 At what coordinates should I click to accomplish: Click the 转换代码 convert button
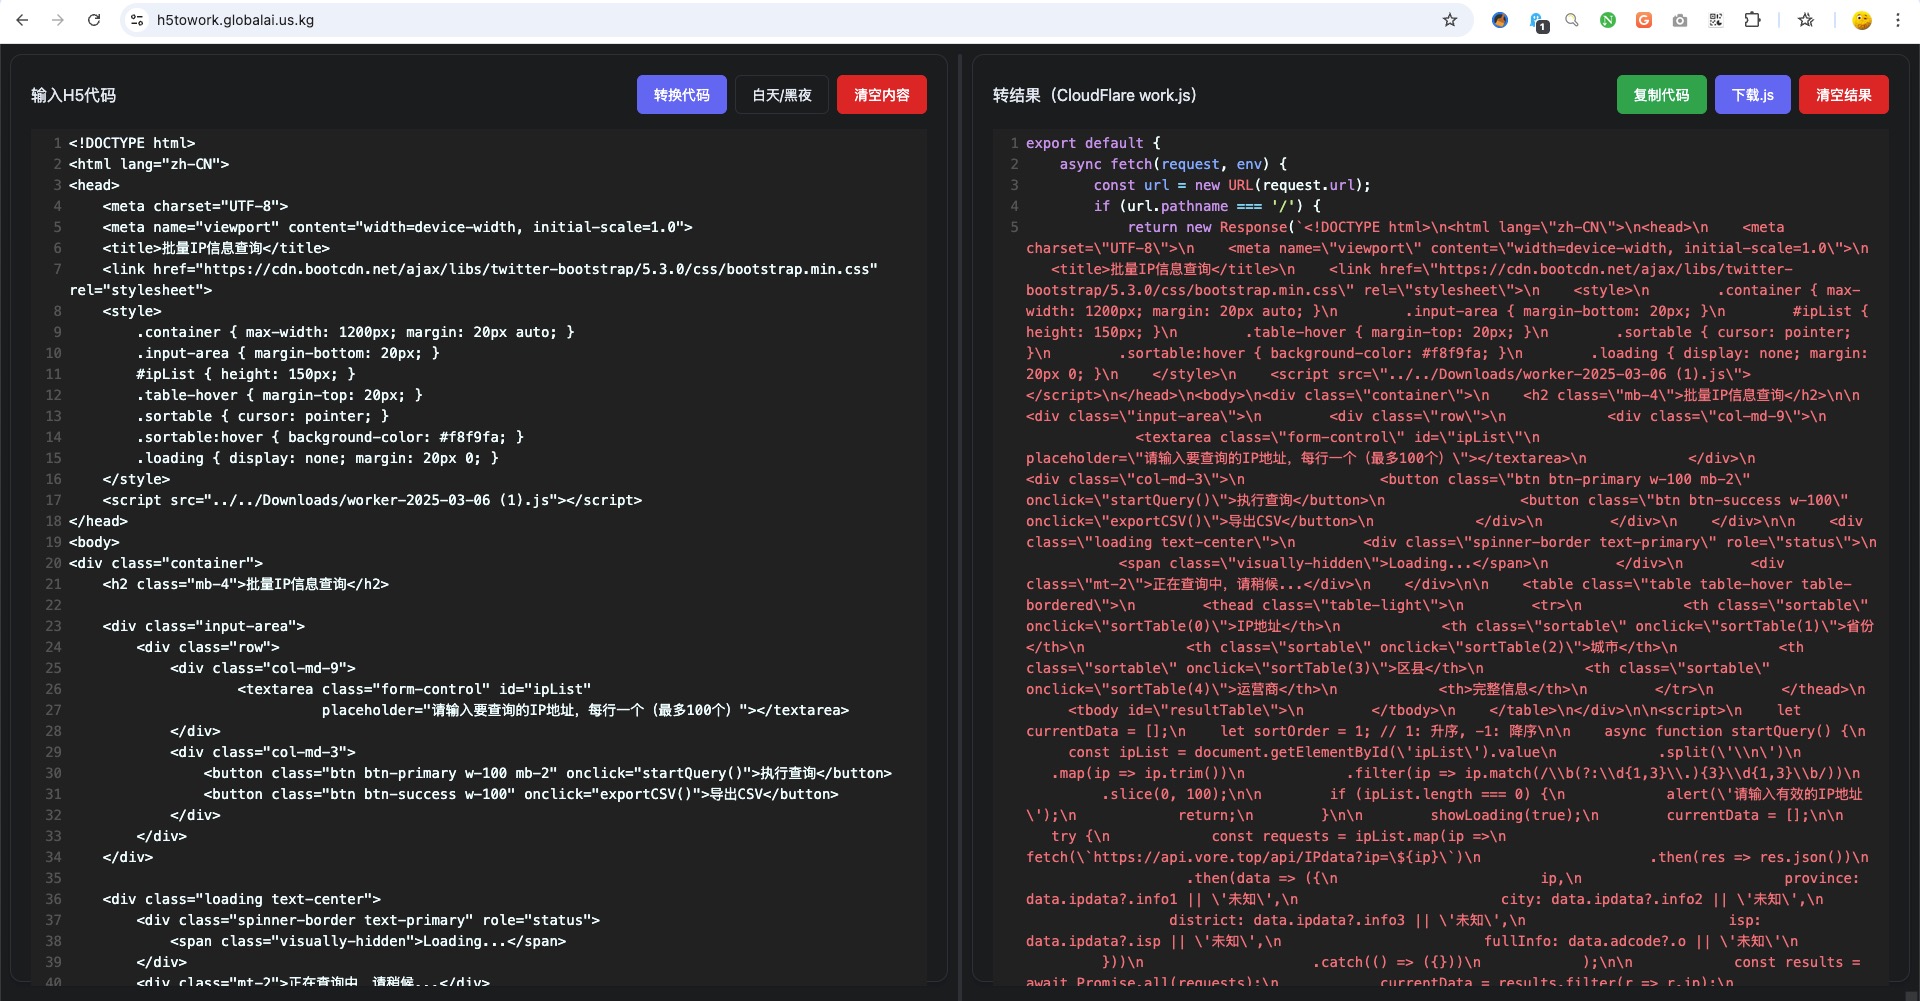point(681,95)
